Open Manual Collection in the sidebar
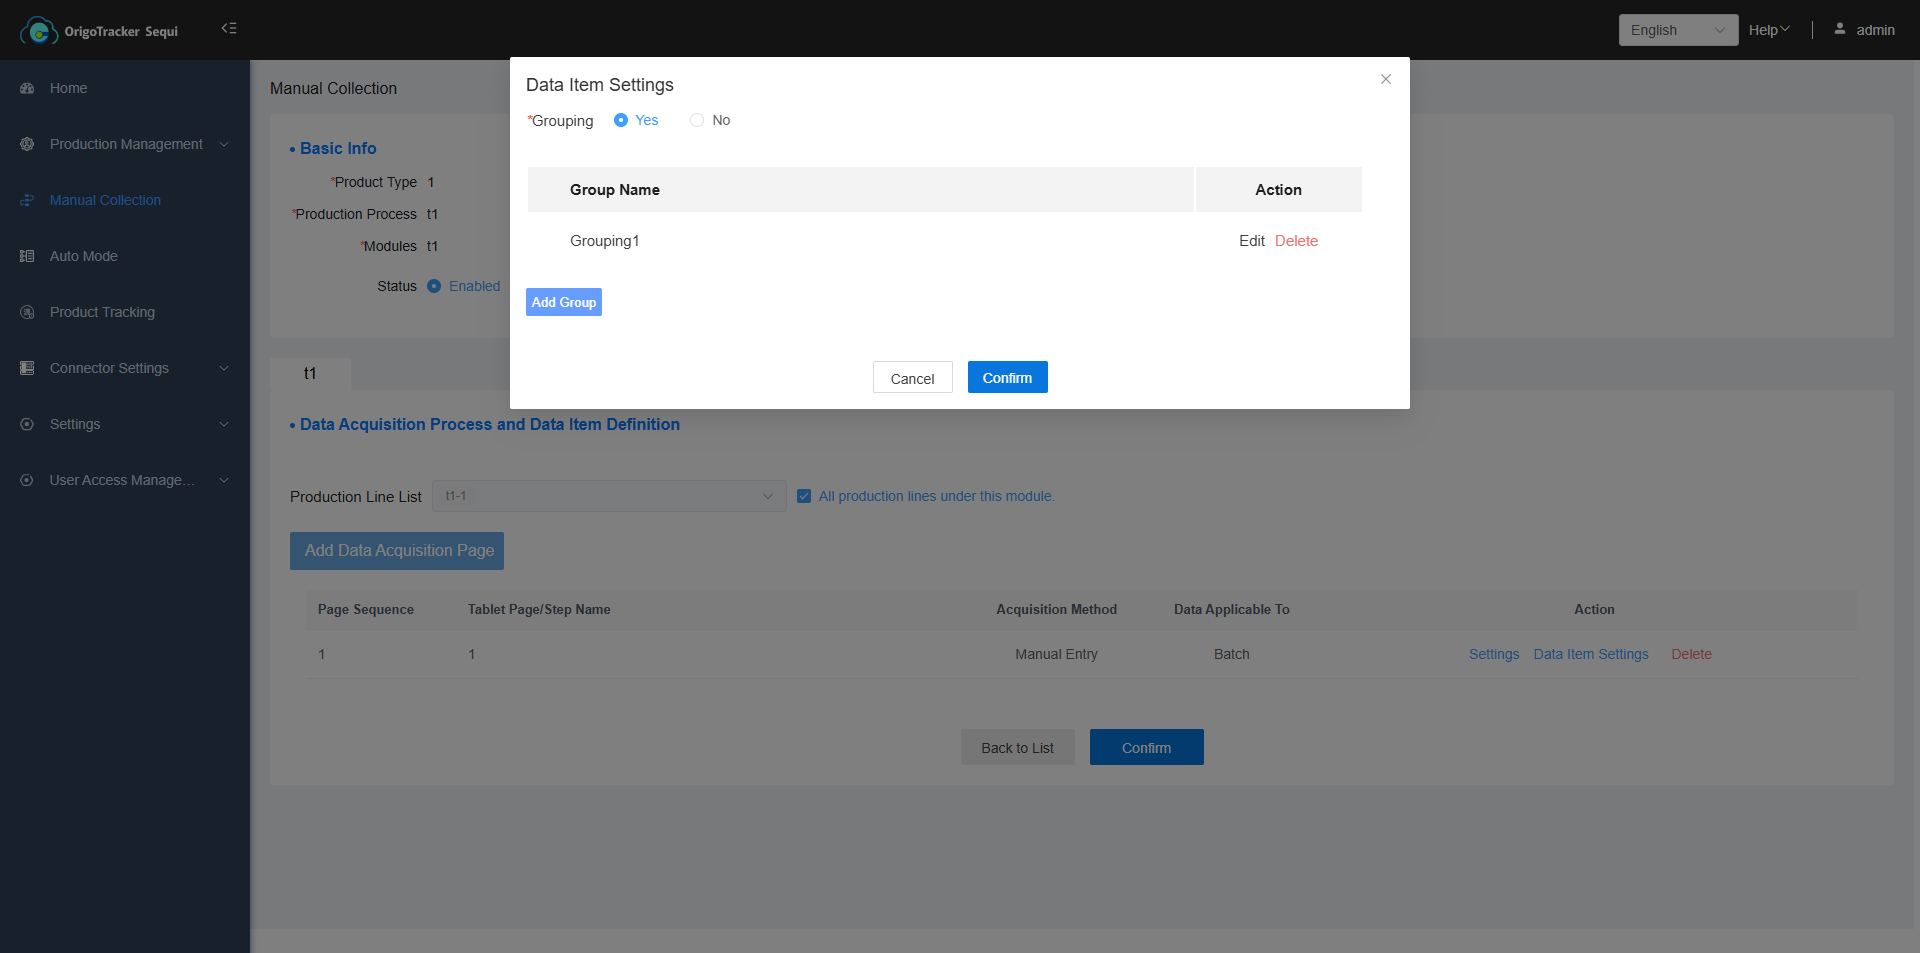1920x953 pixels. pyautogui.click(x=105, y=200)
